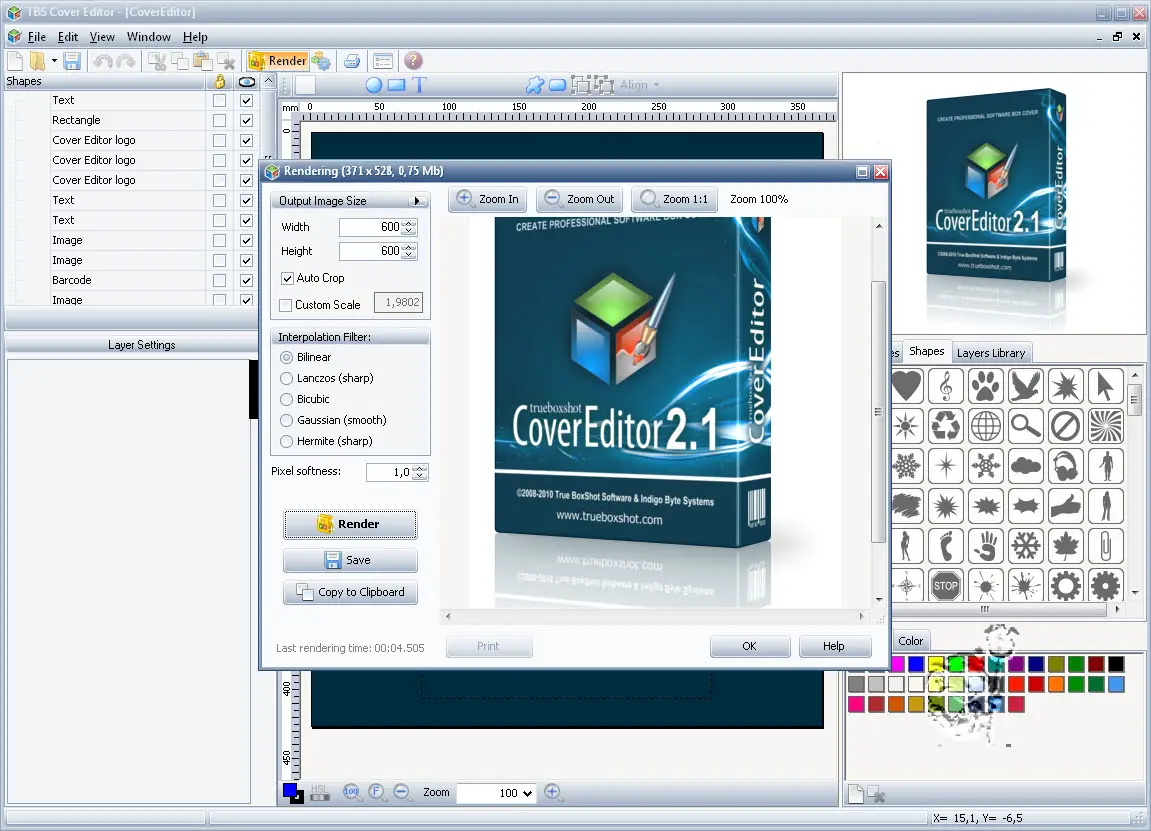Enable the Custom Scale checkbox

click(x=286, y=305)
